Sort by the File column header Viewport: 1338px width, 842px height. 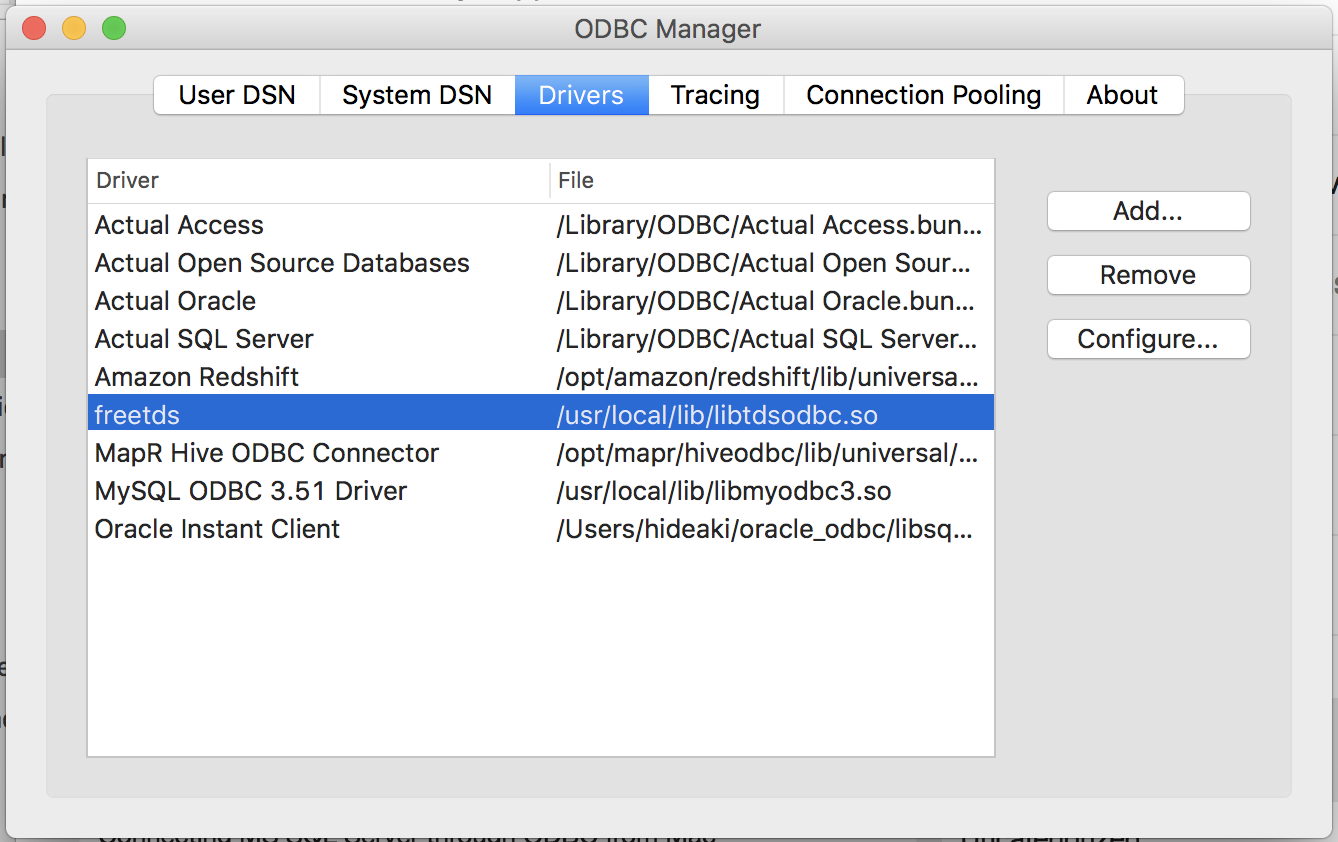tap(575, 180)
